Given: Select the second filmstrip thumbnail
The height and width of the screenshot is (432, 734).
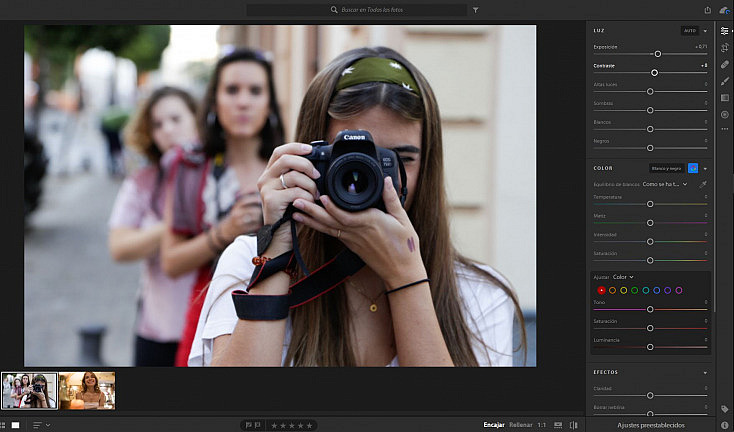Looking at the screenshot, I should pyautogui.click(x=87, y=391).
